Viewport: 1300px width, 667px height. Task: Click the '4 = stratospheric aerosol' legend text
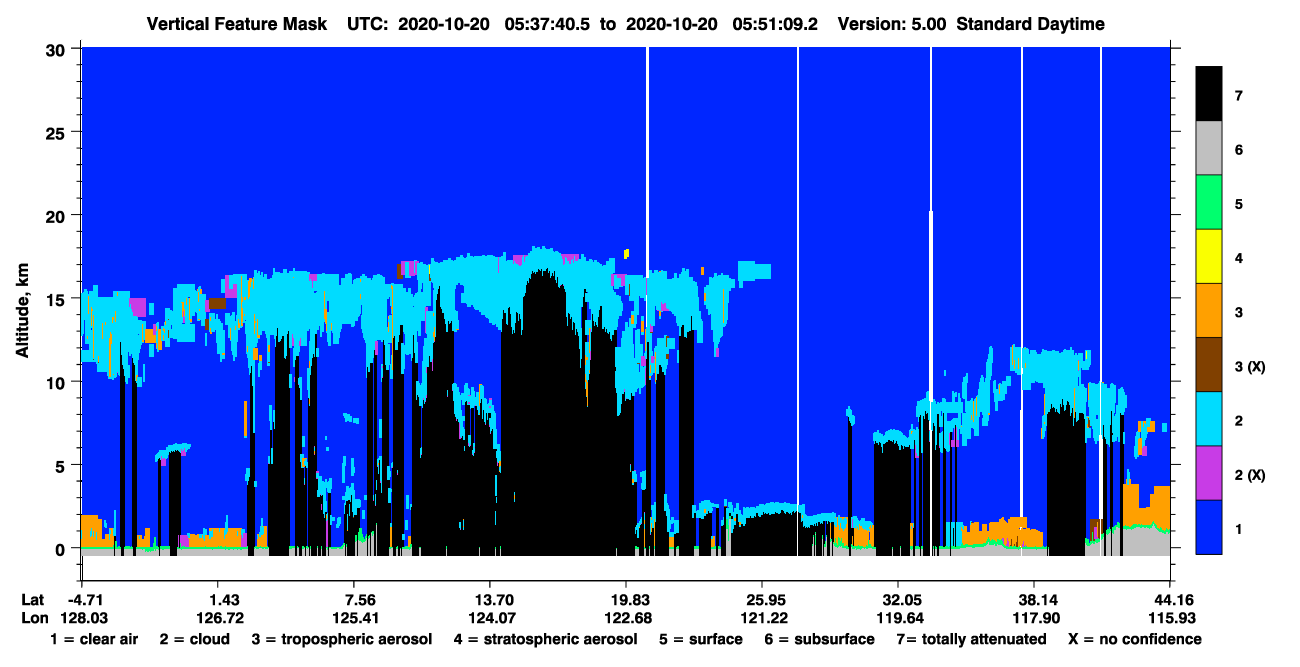(545, 639)
